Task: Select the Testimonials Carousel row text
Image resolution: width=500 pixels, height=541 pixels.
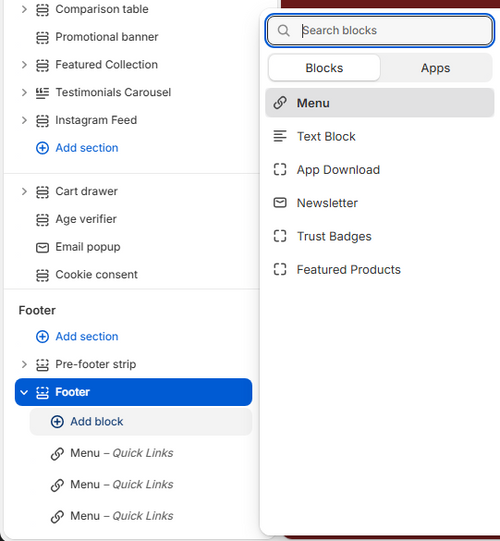Action: 114,92
